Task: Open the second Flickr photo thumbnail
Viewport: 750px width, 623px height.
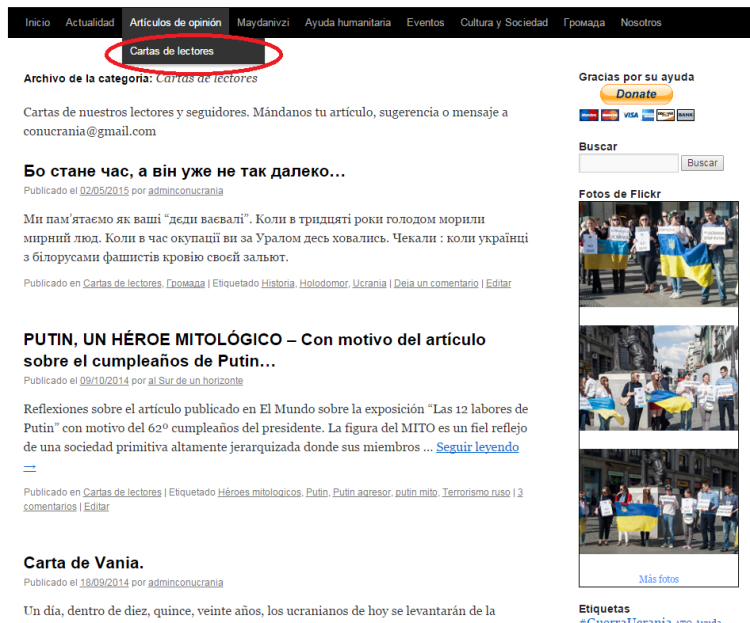Action: coord(658,378)
